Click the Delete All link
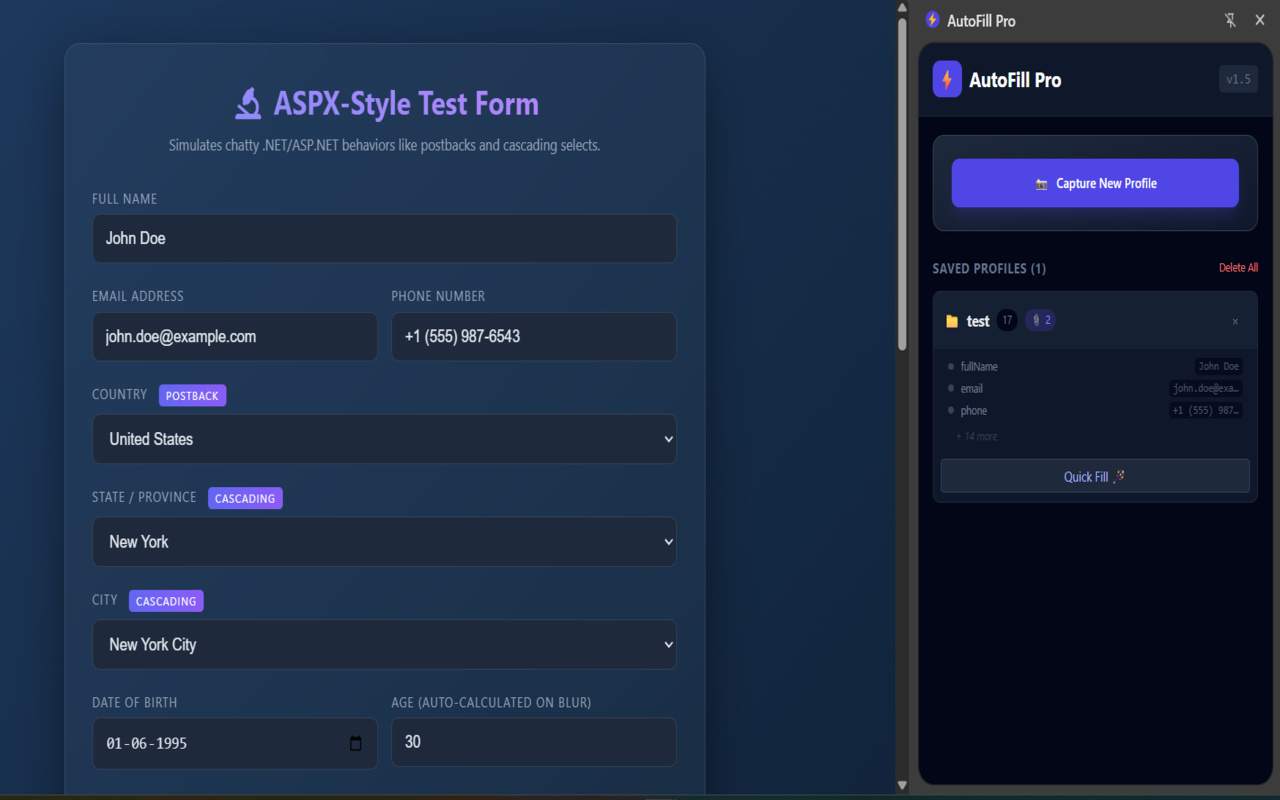 [1238, 268]
